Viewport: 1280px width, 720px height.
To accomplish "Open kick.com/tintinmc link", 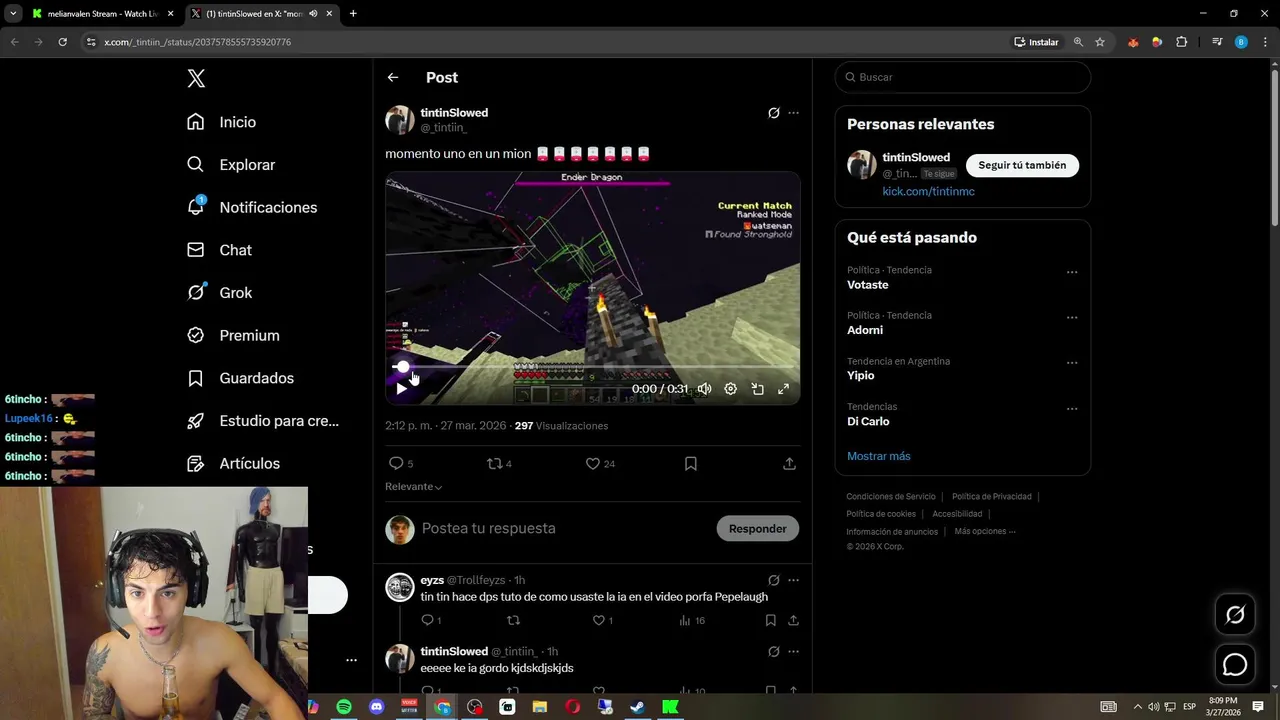I will tap(928, 191).
